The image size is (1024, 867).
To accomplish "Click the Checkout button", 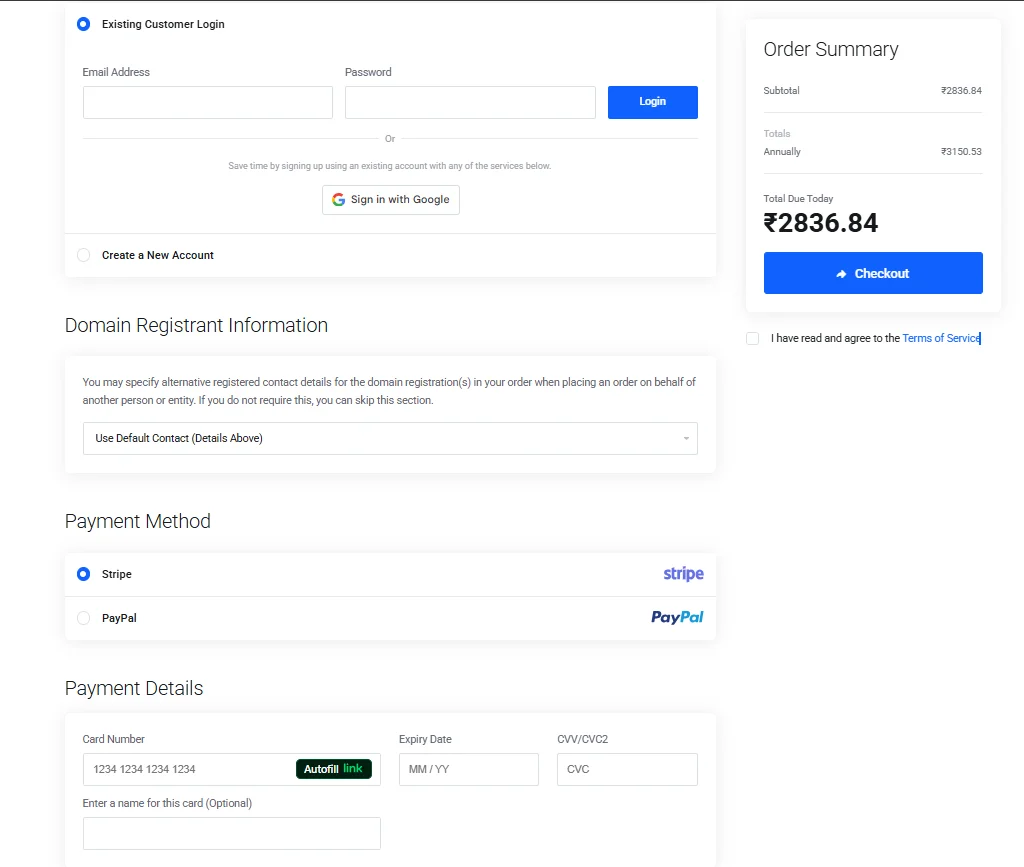I will pos(872,273).
